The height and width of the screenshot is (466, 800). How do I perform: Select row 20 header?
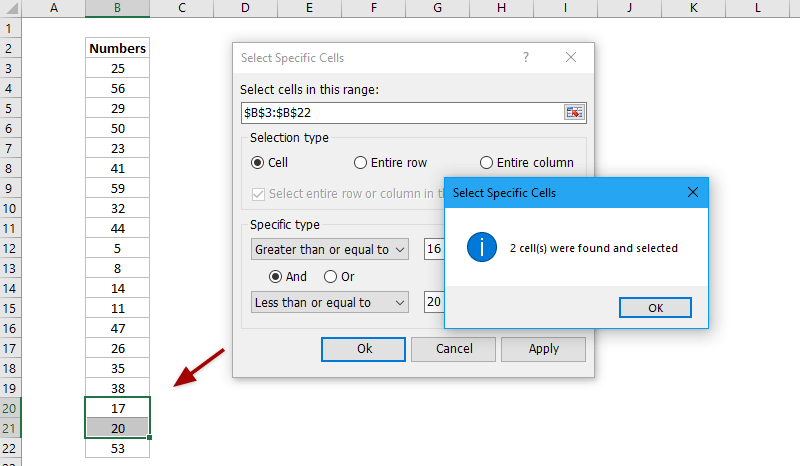[x=10, y=408]
